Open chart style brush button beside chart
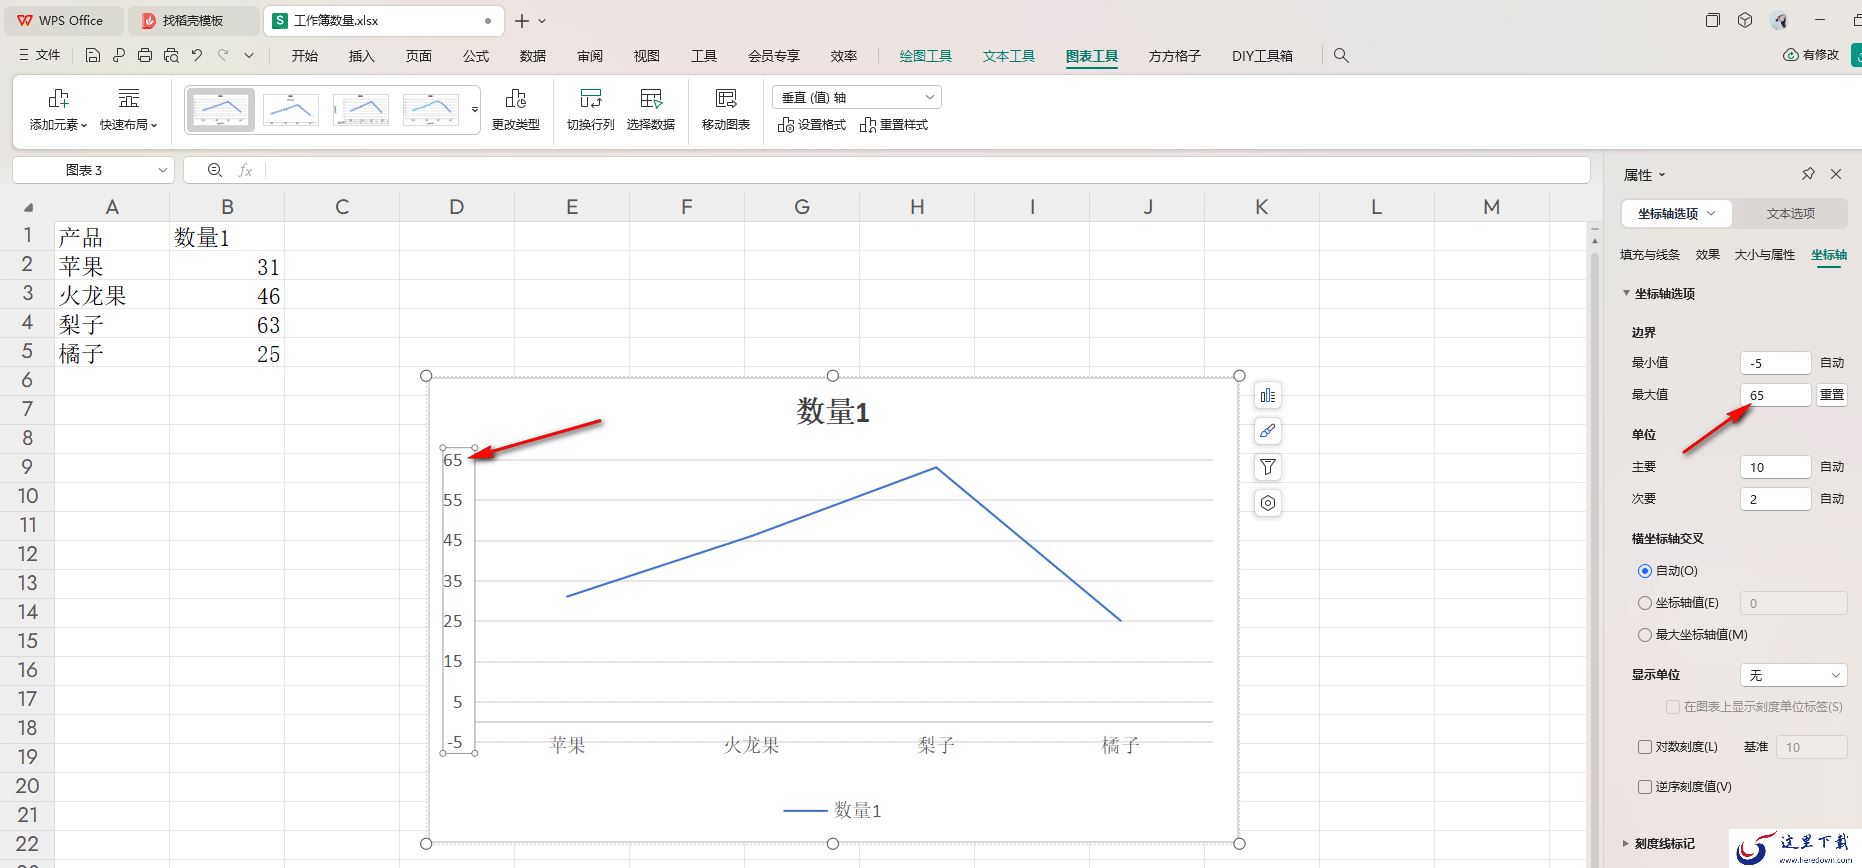The height and width of the screenshot is (868, 1862). 1268,431
